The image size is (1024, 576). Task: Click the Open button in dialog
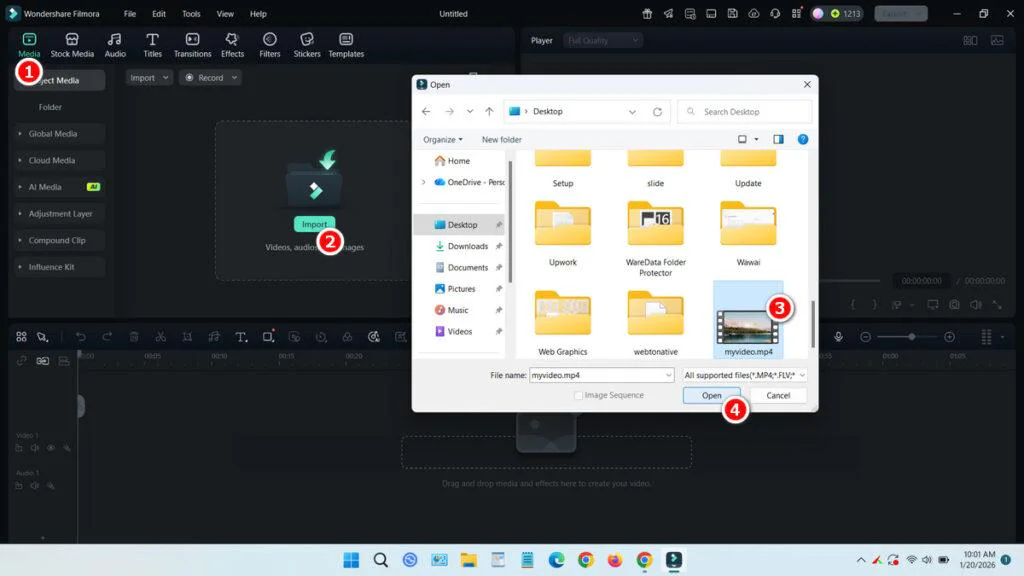click(711, 396)
